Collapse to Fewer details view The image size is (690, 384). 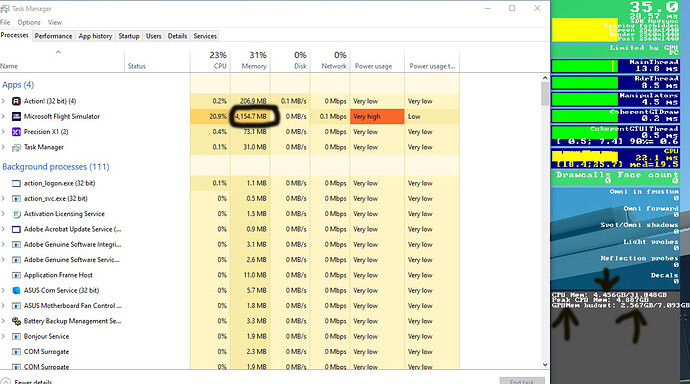pyautogui.click(x=27, y=381)
